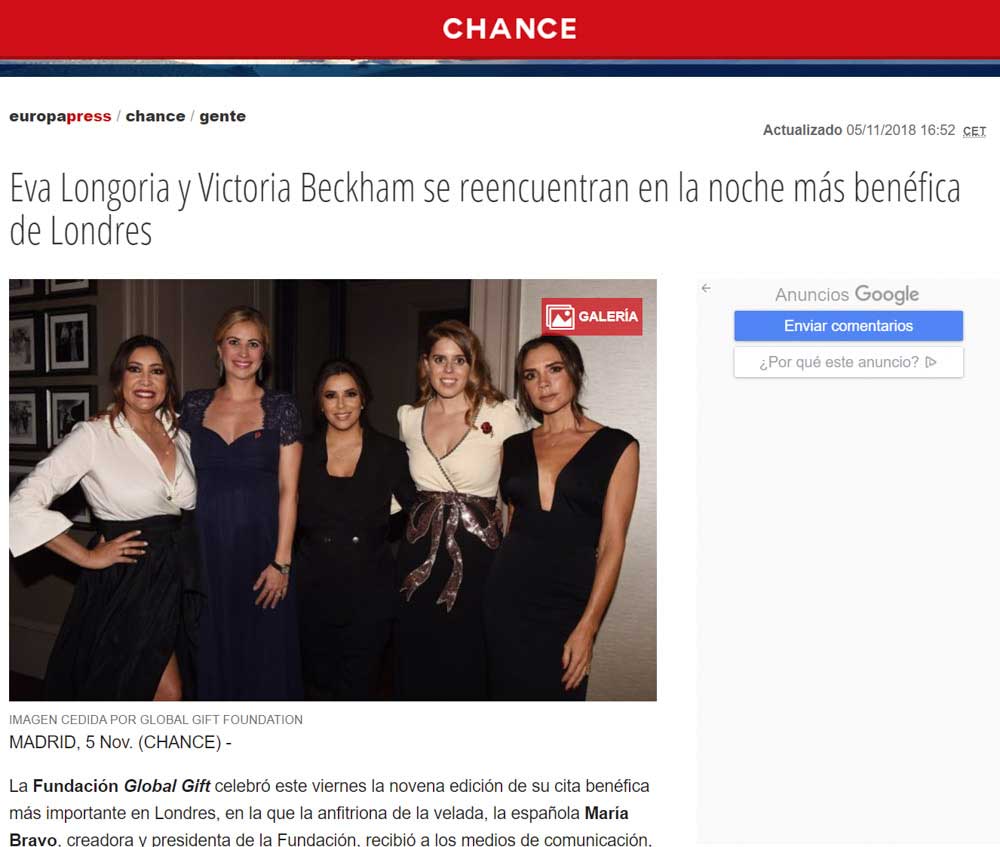
Task: Go to the gente breadcrumb section
Action: point(223,117)
